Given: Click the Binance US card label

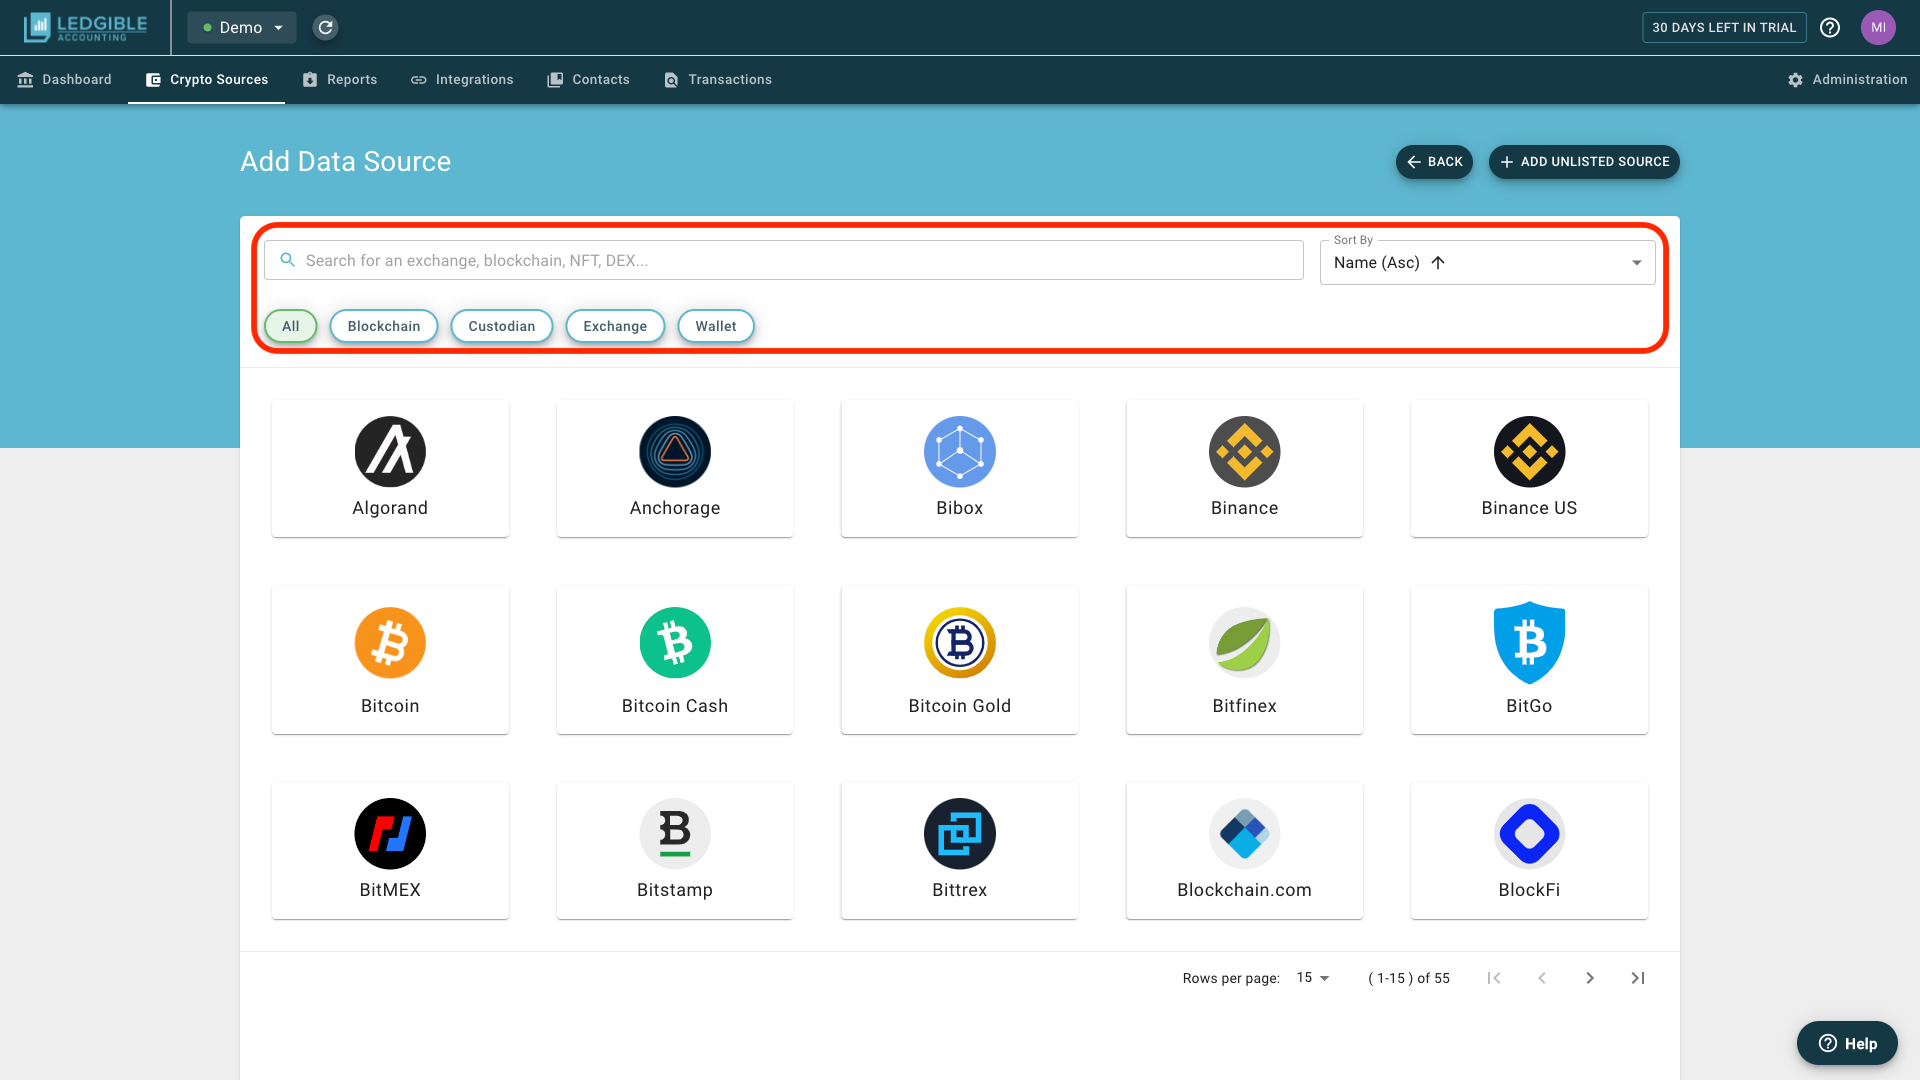Looking at the screenshot, I should click(x=1530, y=508).
